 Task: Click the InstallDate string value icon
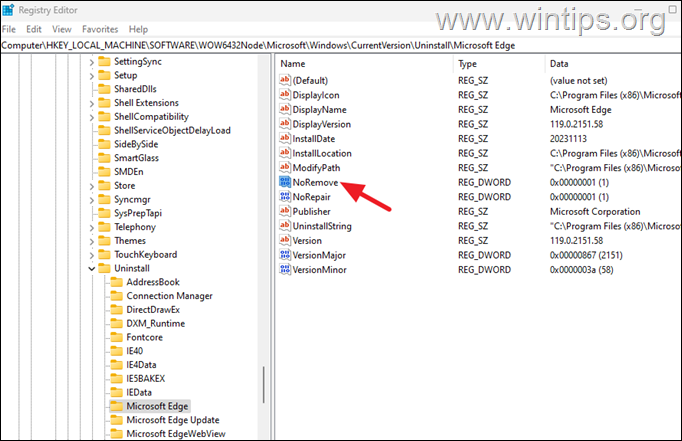pyautogui.click(x=285, y=138)
